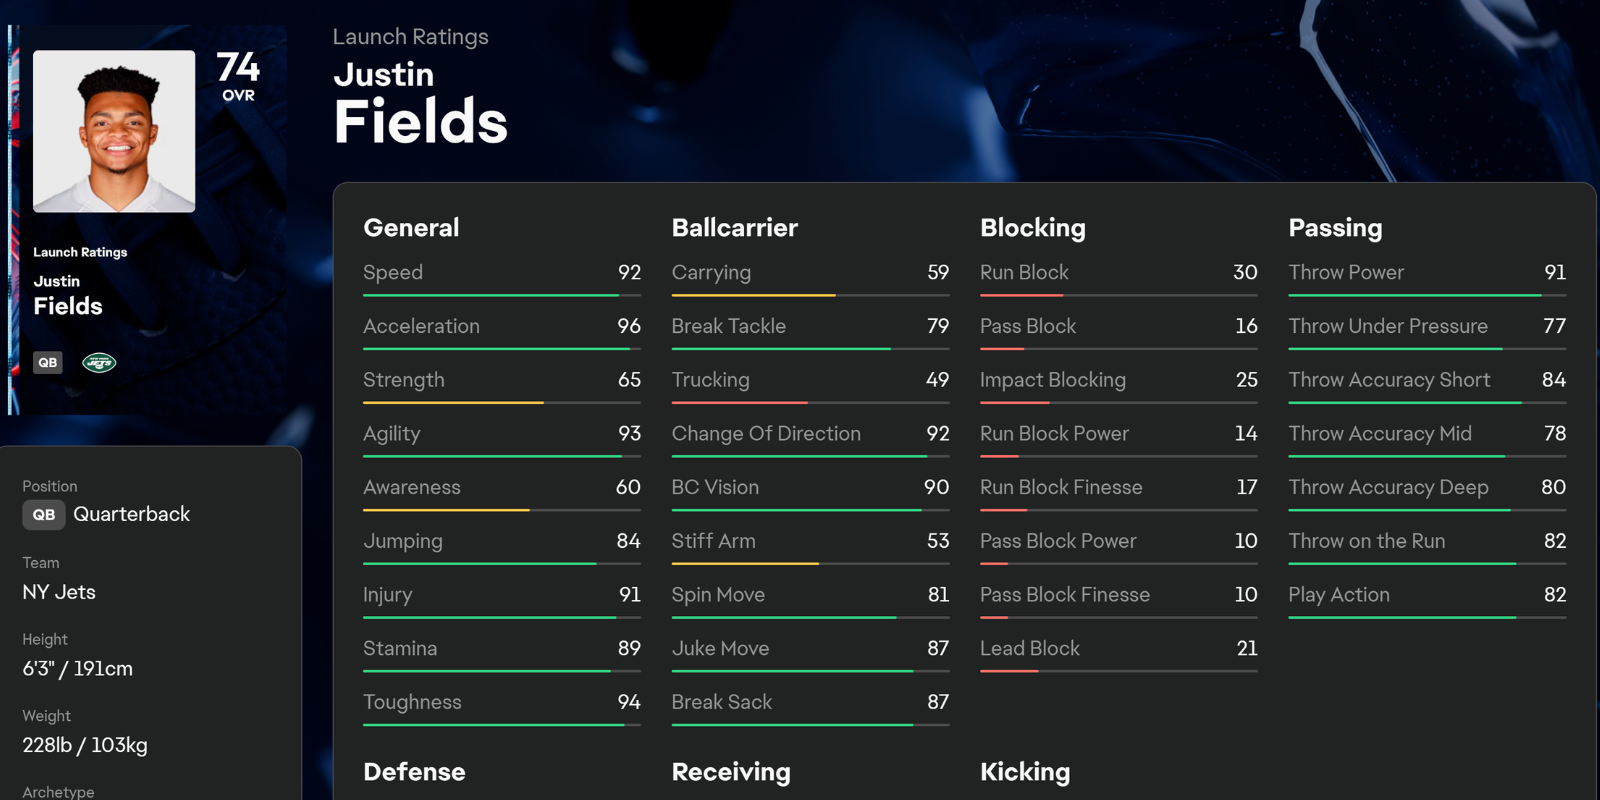Click the Receiving section heading
This screenshot has height=800, width=1600.
pyautogui.click(x=731, y=772)
